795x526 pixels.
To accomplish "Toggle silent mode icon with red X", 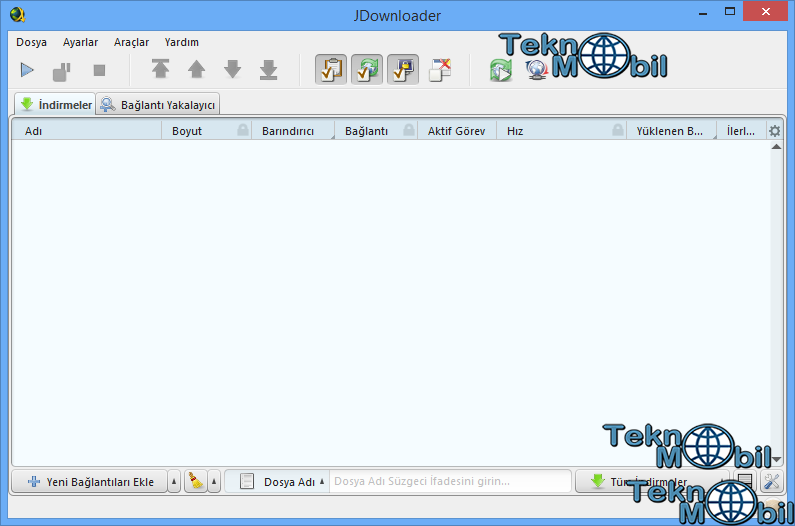I will click(440, 70).
